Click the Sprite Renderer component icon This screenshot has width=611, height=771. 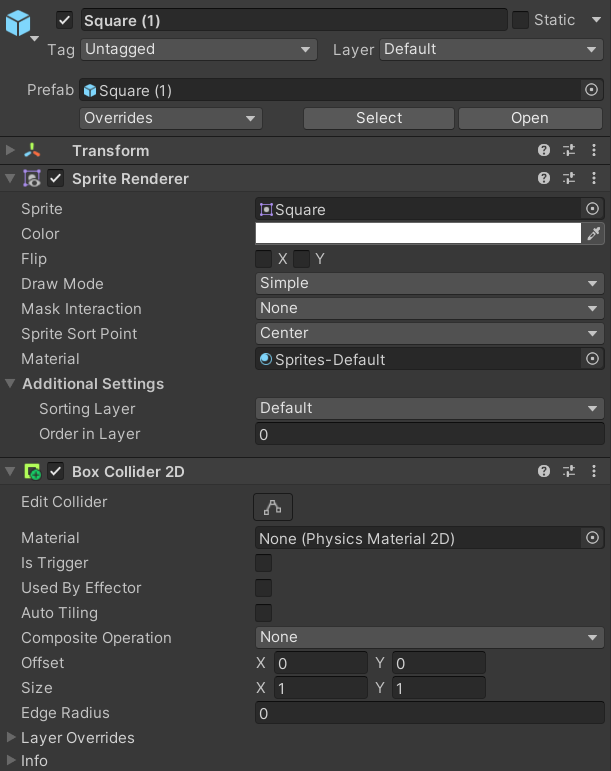pos(32,178)
